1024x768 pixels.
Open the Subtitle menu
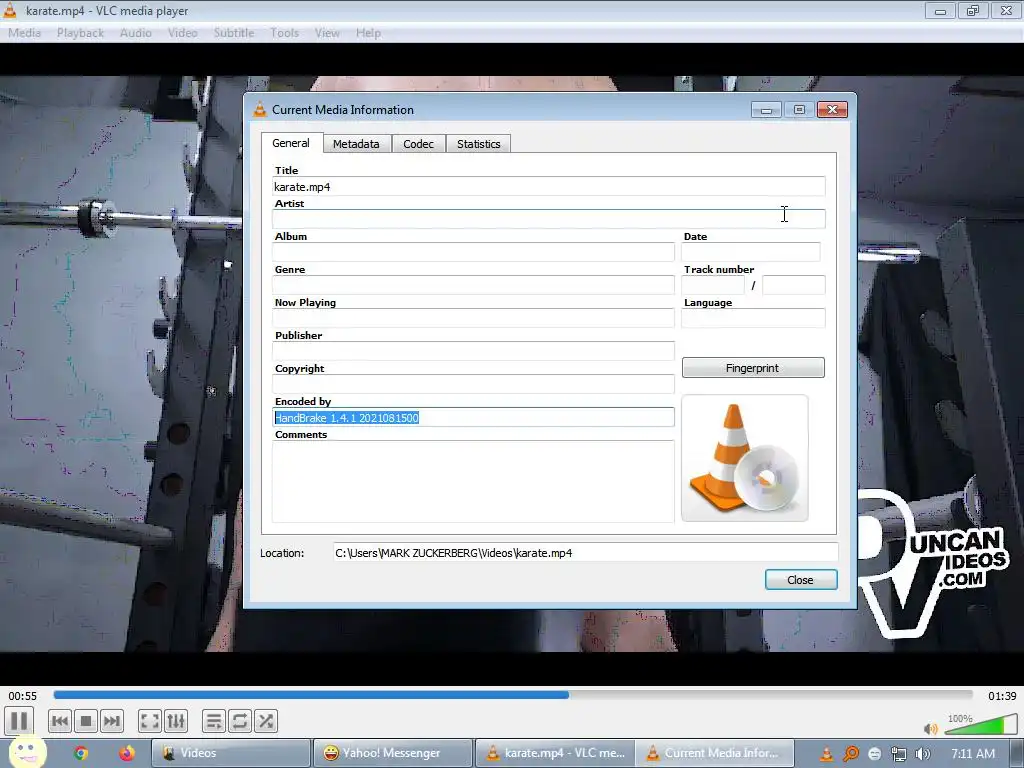pos(234,33)
